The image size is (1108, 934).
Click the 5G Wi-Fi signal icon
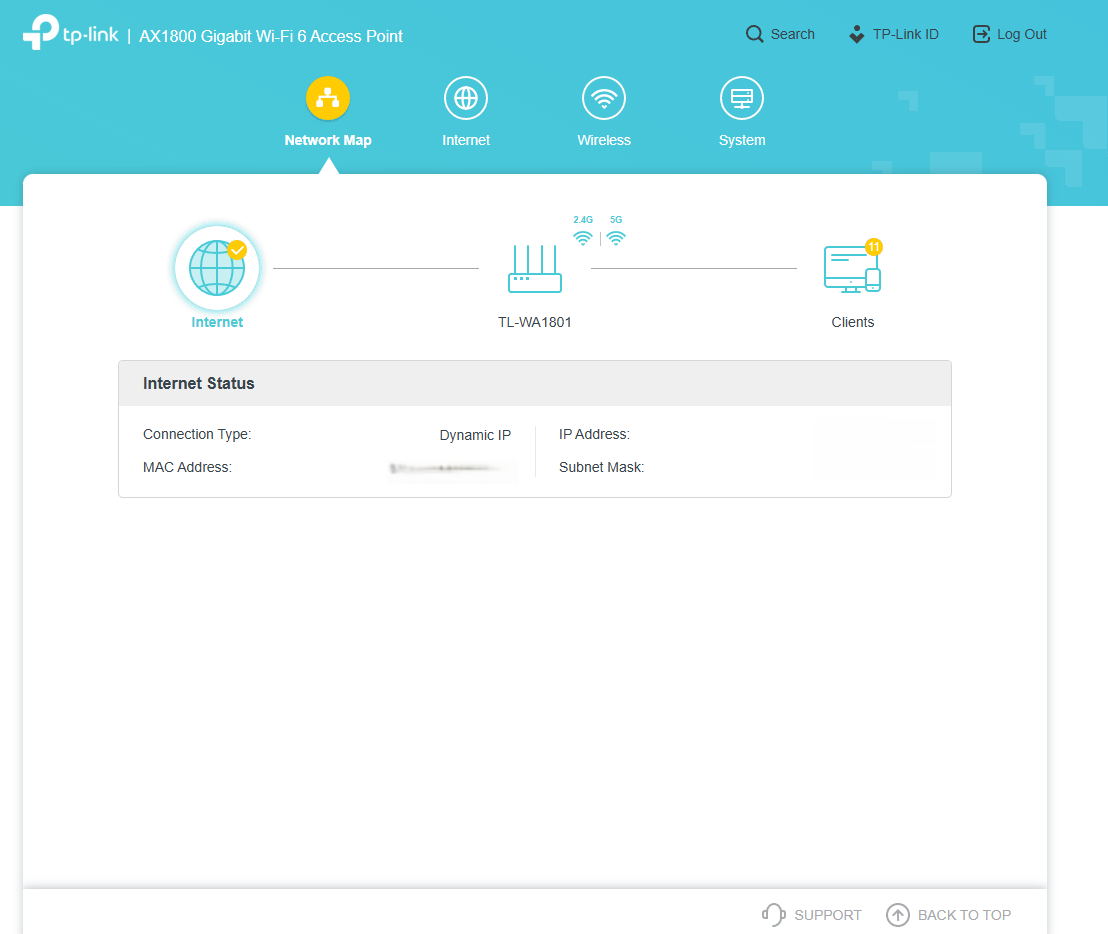(x=616, y=238)
